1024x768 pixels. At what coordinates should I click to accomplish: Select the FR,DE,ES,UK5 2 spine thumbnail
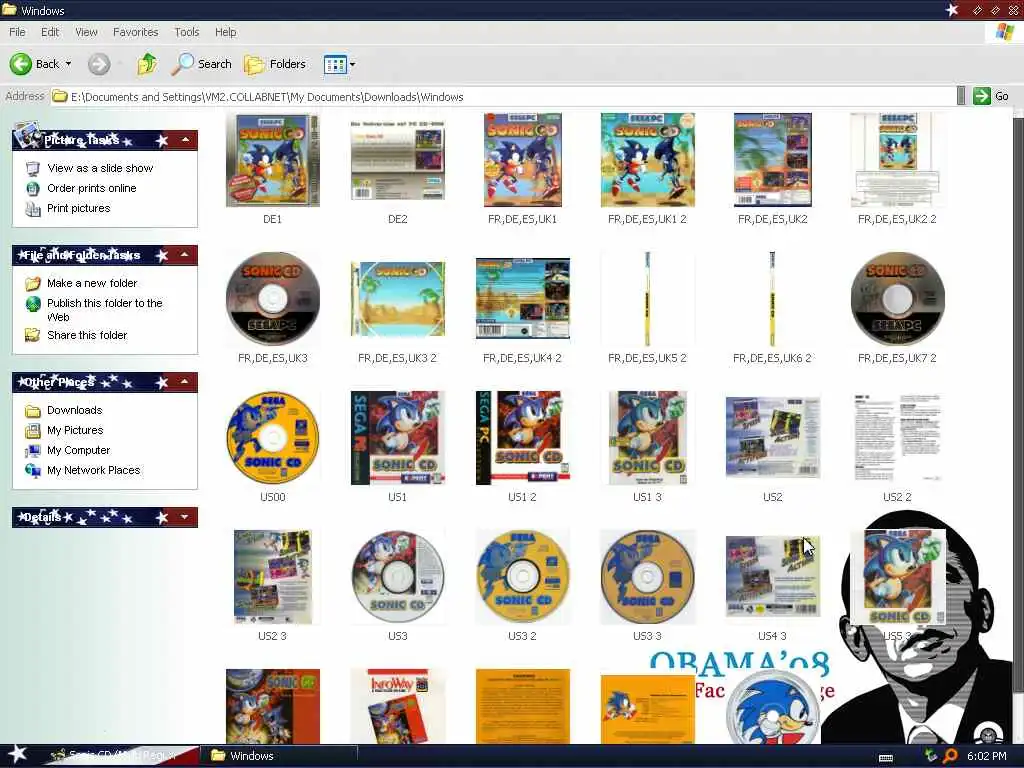point(647,299)
